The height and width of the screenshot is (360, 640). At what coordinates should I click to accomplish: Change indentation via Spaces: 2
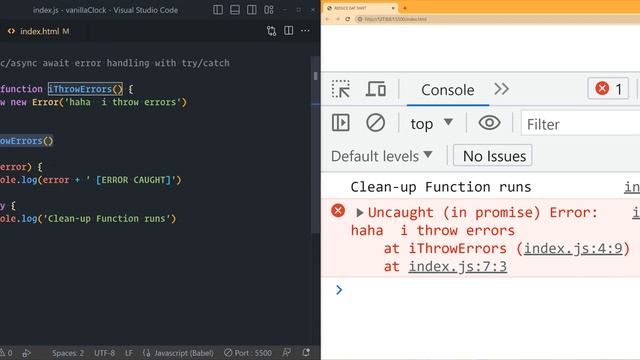pyautogui.click(x=68, y=353)
